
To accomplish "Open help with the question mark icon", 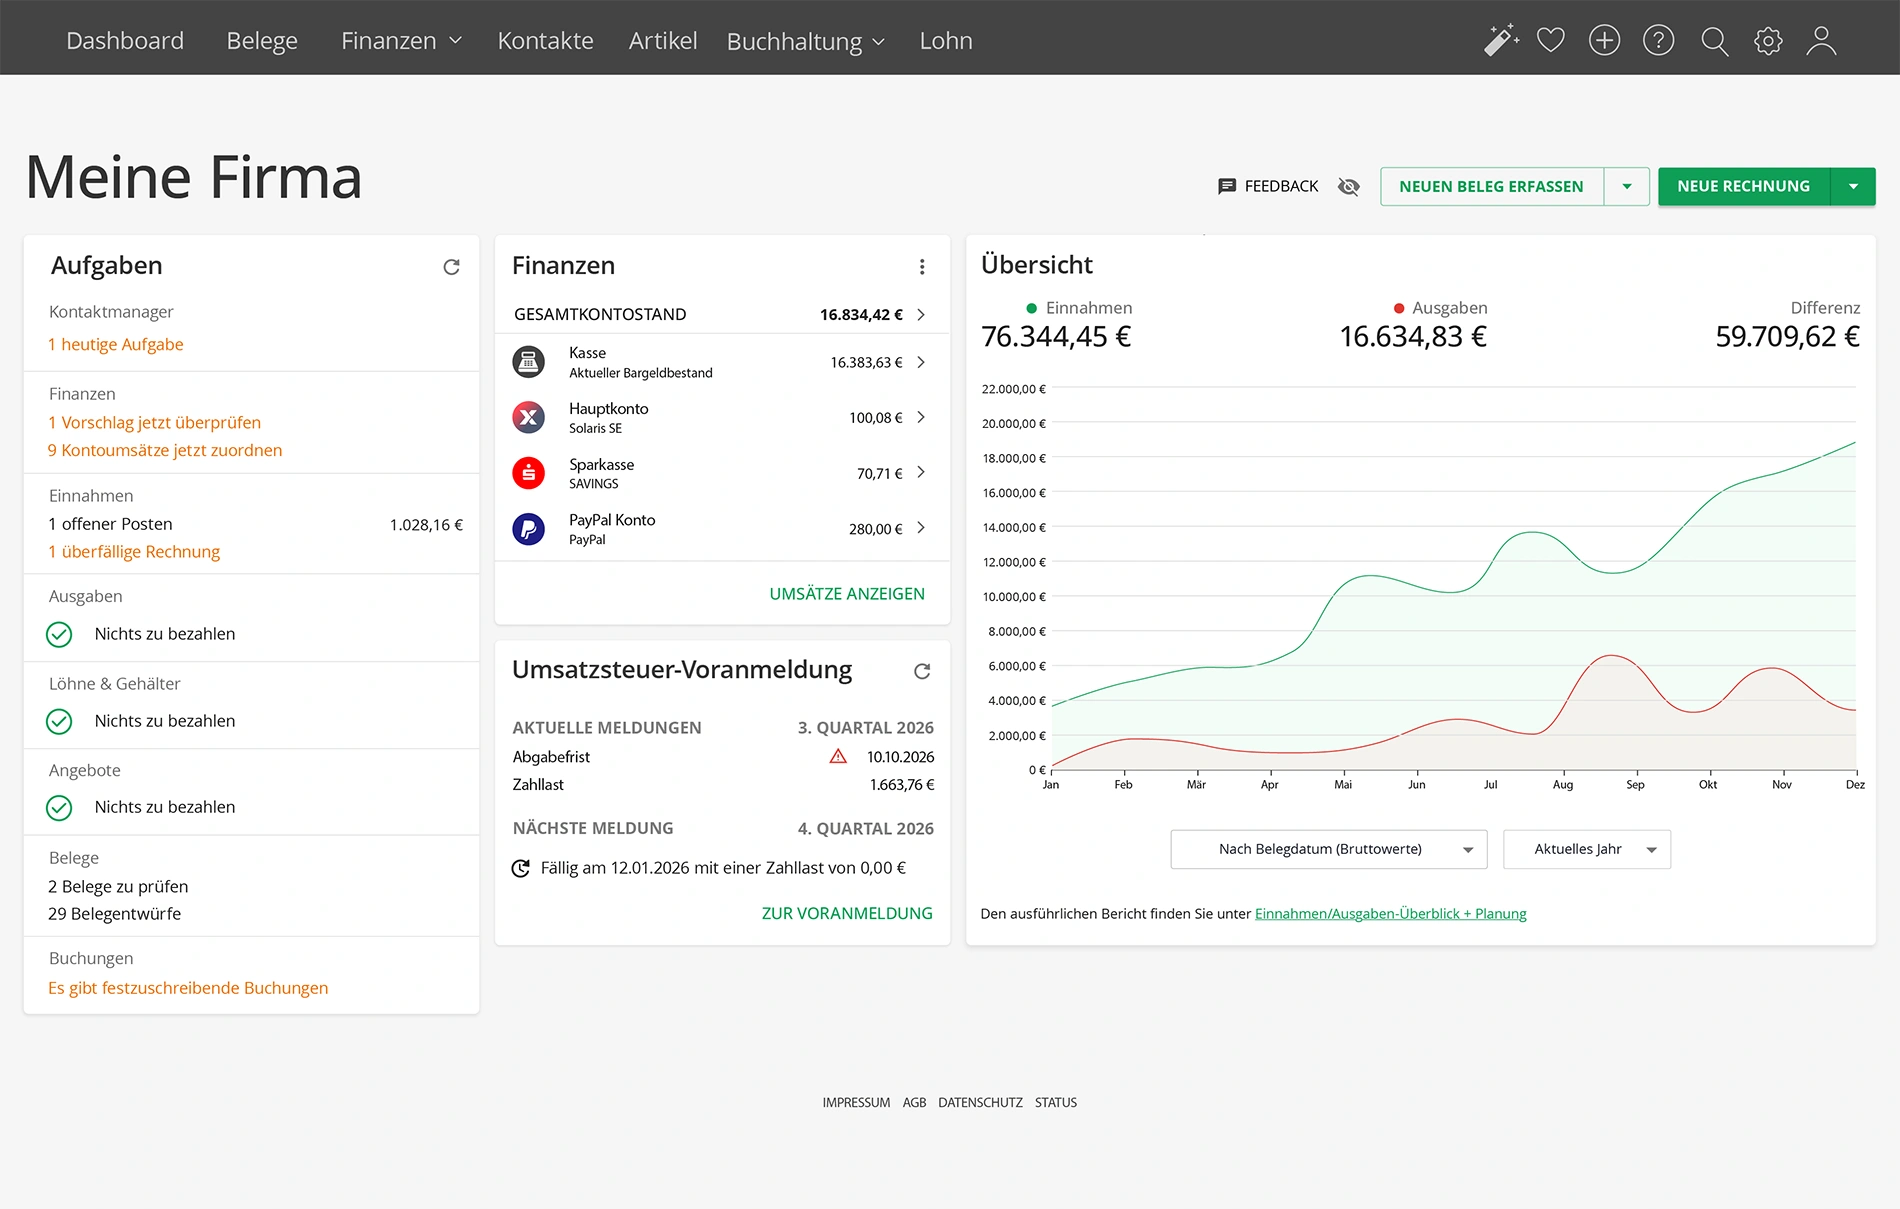I will tap(1658, 40).
